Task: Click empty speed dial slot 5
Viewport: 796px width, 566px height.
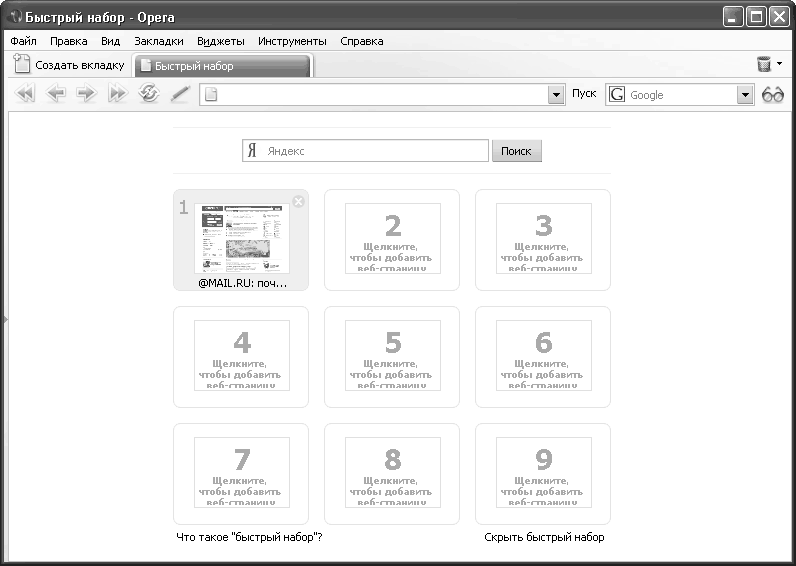Action: pyautogui.click(x=392, y=356)
